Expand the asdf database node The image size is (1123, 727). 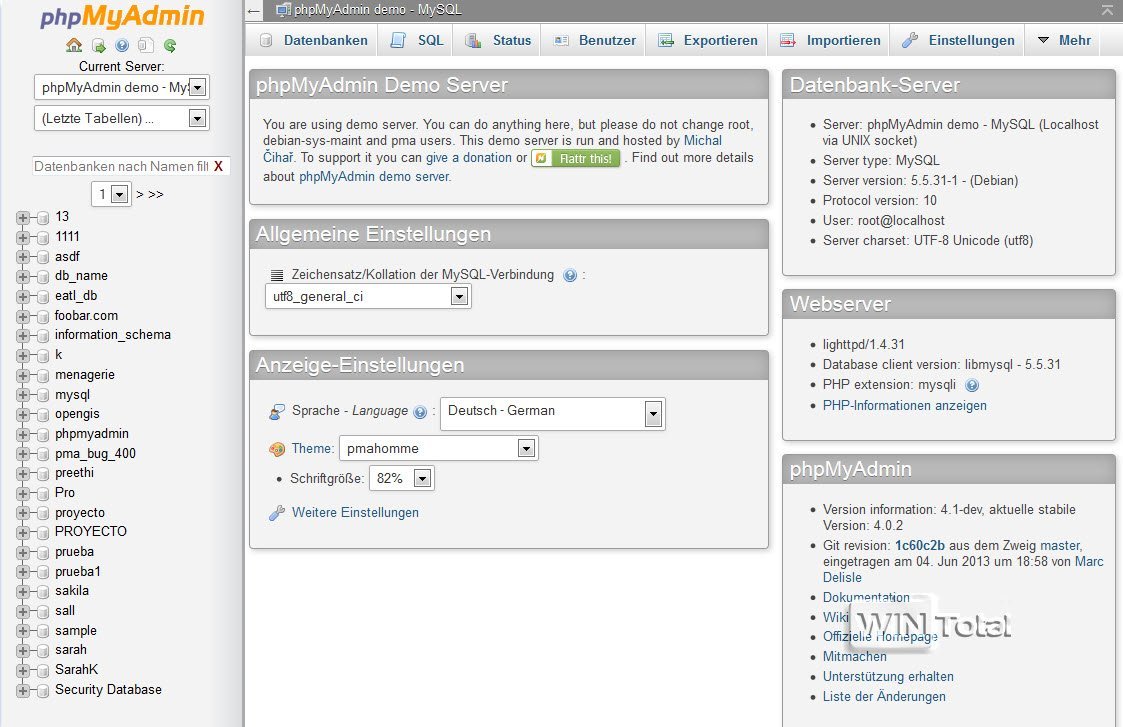pos(23,256)
